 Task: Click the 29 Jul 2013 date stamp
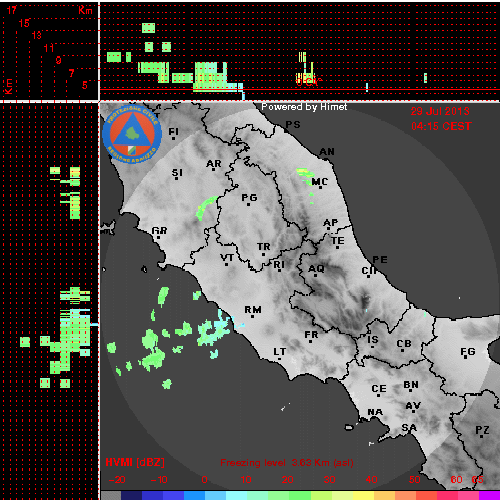click(440, 111)
